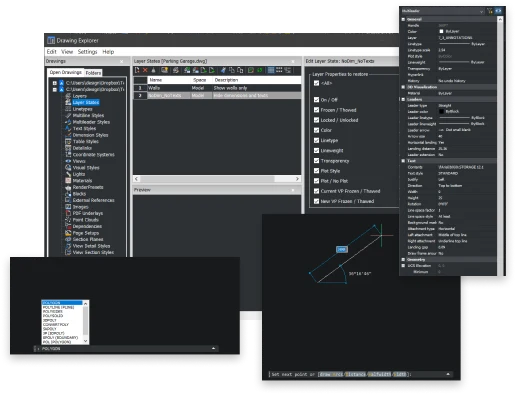Click the white Color ByLayer swatch
Viewport: 516px width, 395px height.
click(x=441, y=31)
